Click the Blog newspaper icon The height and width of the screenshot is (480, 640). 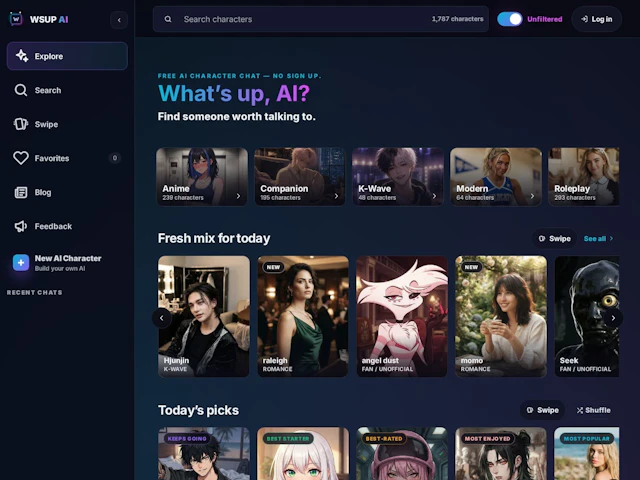(x=21, y=192)
